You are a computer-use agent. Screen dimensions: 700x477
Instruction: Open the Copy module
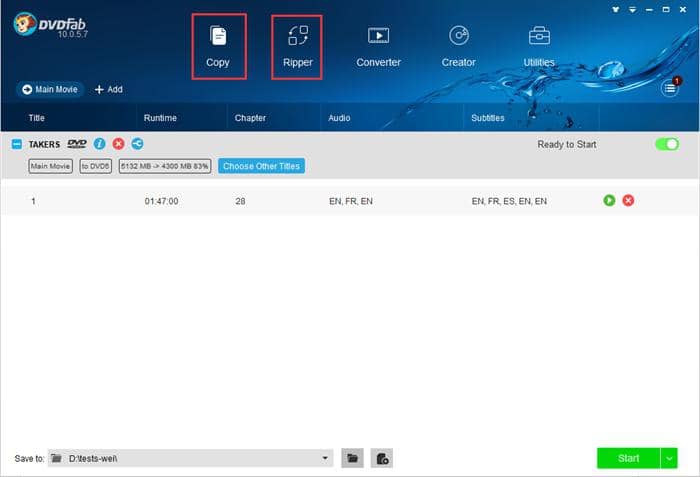(x=218, y=46)
